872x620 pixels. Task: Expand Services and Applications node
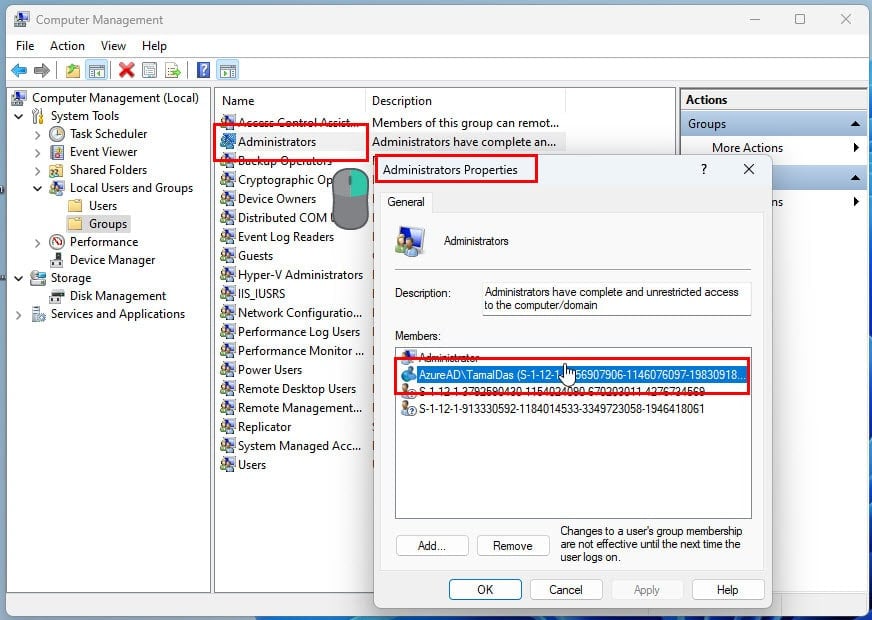coord(19,314)
